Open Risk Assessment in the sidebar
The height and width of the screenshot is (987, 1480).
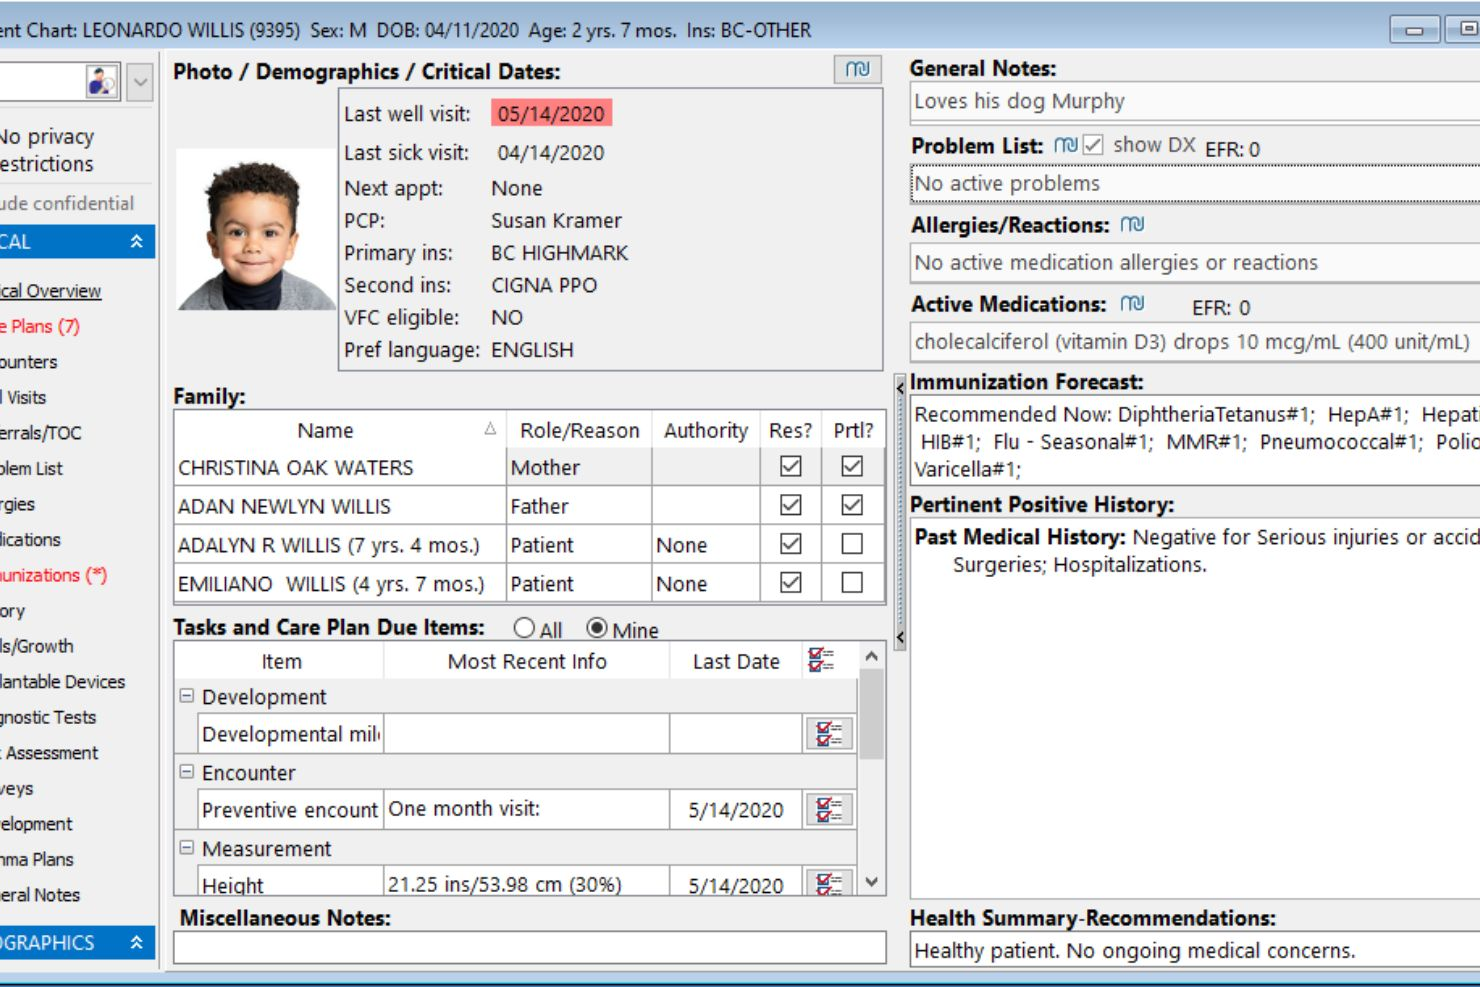click(x=50, y=753)
